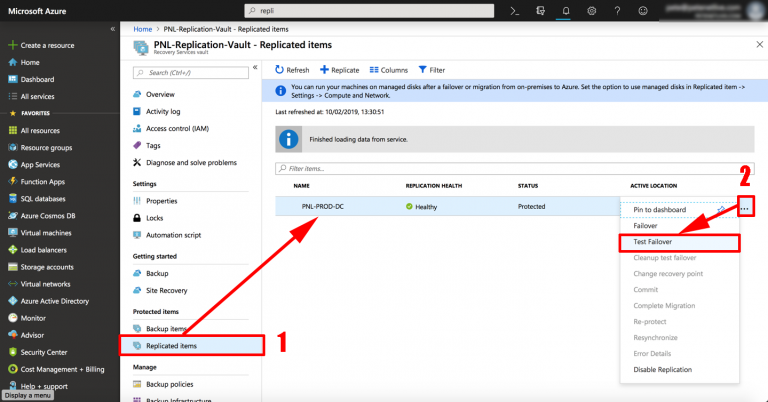Open Properties under Settings
The width and height of the screenshot is (768, 402).
(155, 201)
